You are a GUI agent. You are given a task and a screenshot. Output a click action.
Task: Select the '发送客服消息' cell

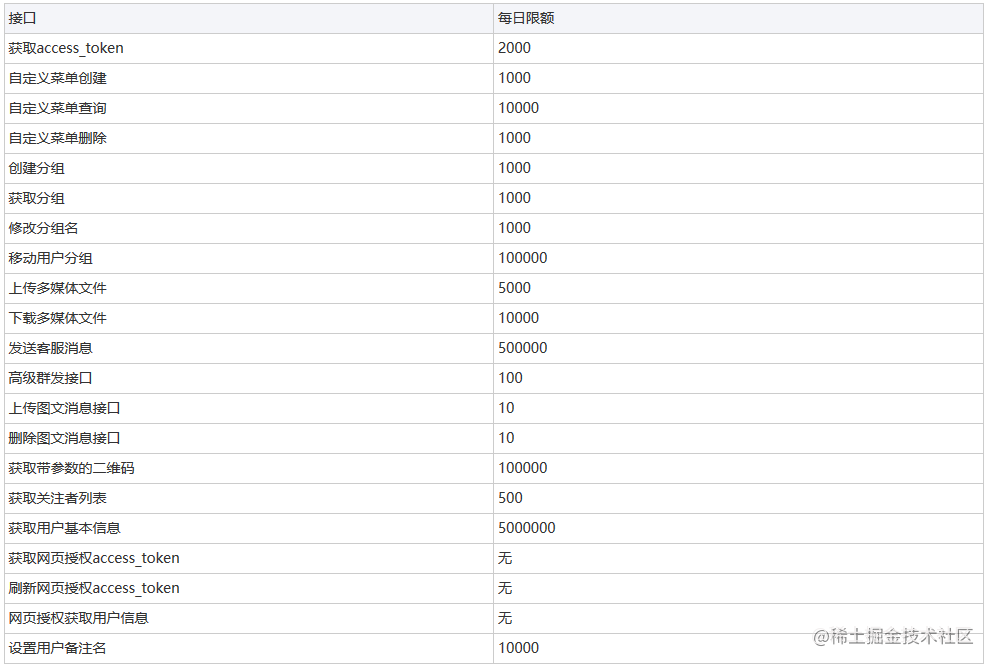[249, 349]
